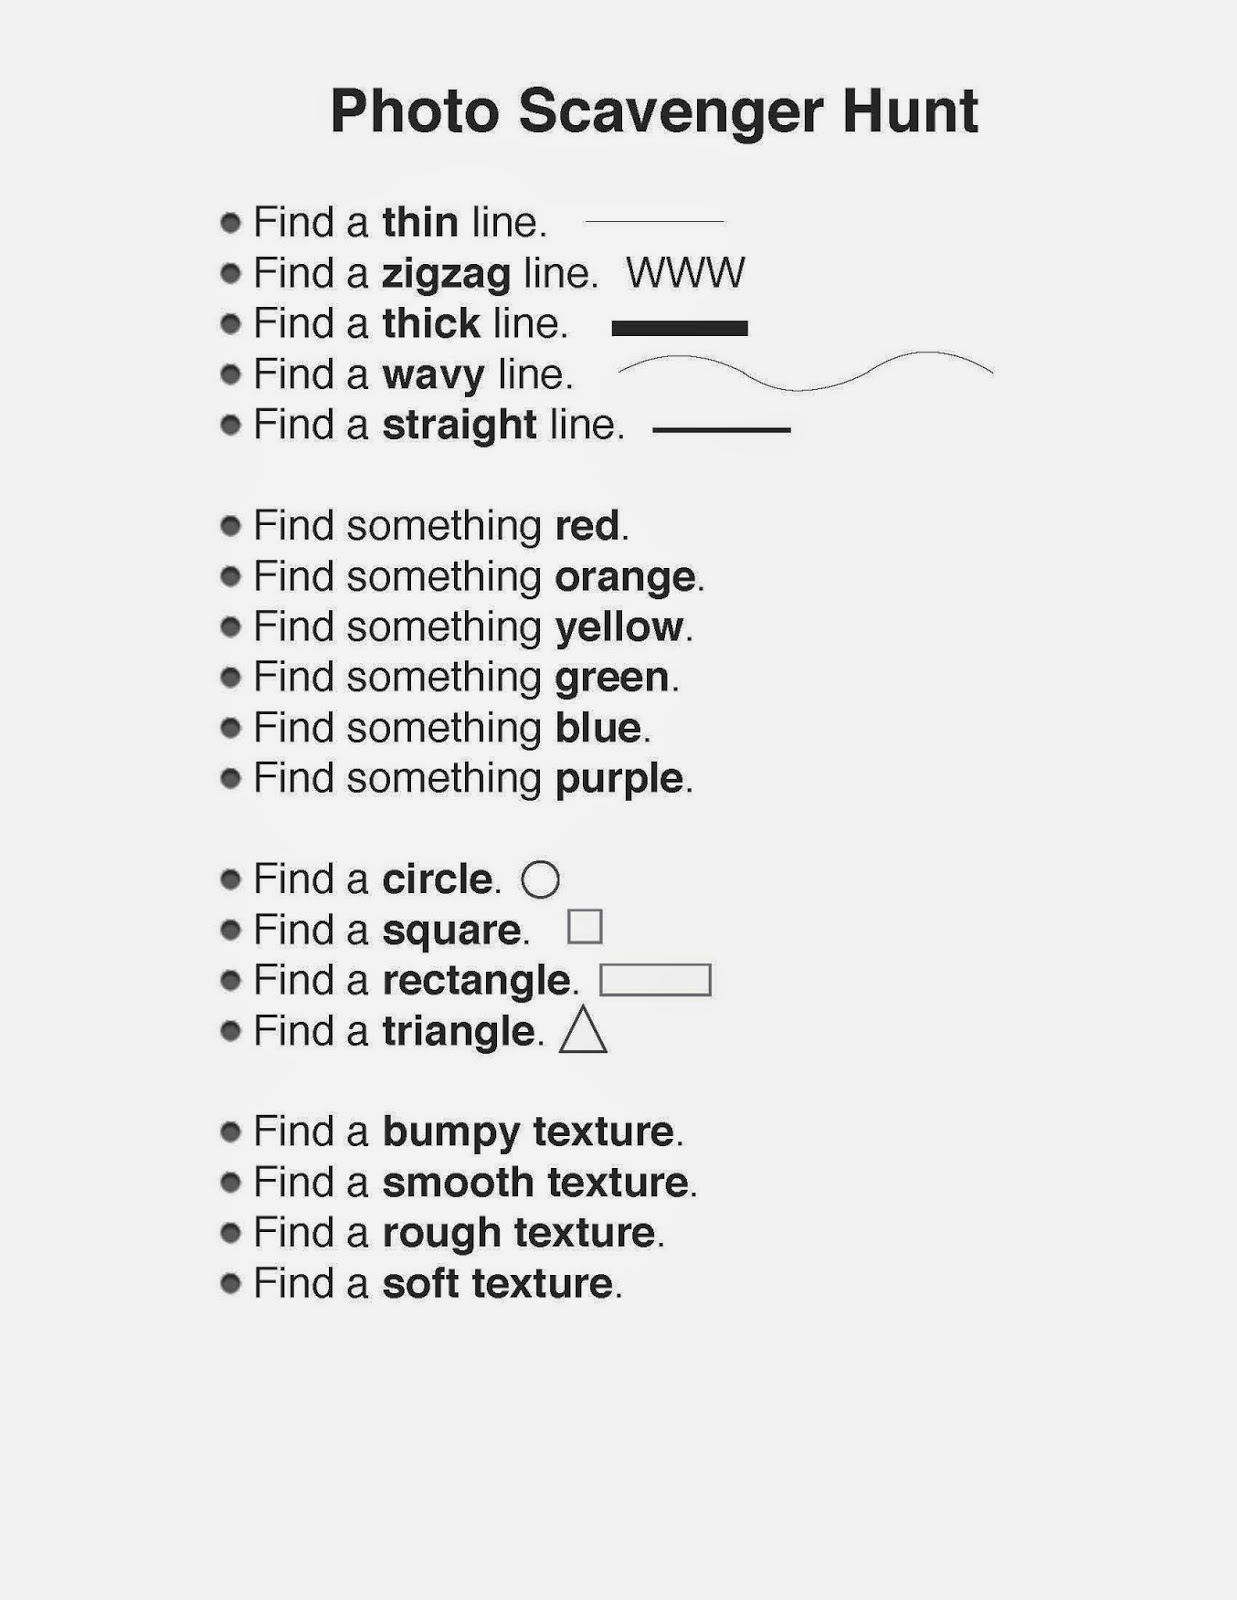Click the bullet before rough texture
This screenshot has width=1237, height=1600.
point(231,1232)
